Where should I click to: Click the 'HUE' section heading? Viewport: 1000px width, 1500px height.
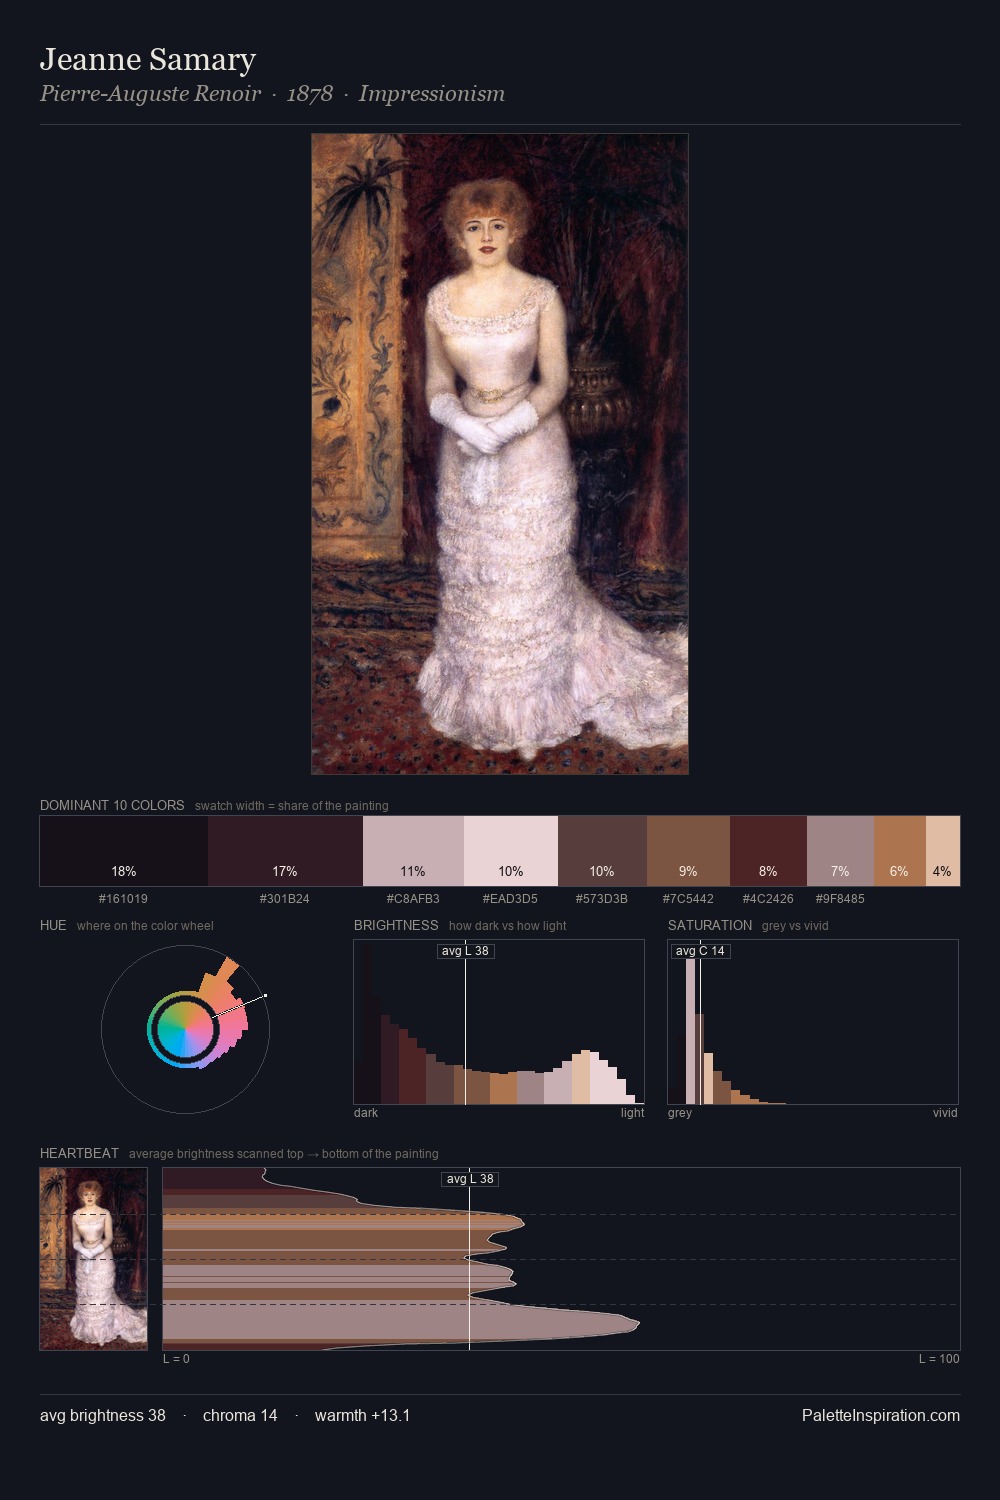(53, 925)
